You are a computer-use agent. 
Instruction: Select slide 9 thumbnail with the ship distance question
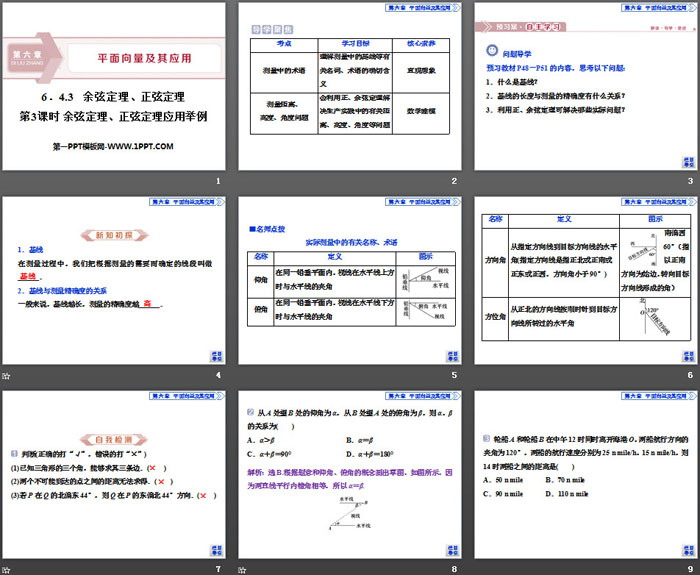(586, 475)
